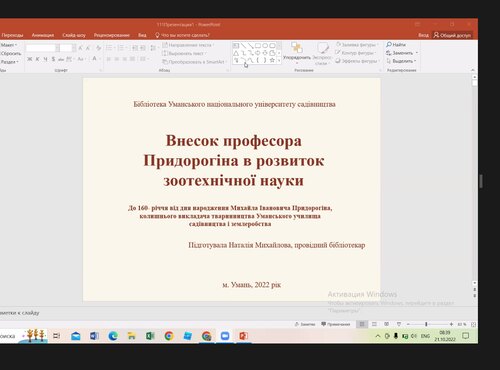Viewport: 500px width, 370px height.
Task: Select the triangle shape in shapes gallery
Action: (x=236, y=53)
